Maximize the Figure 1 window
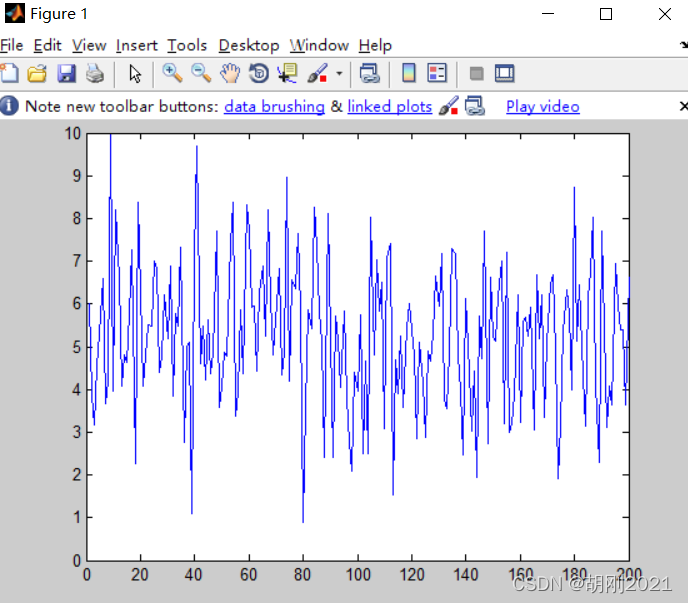The height and width of the screenshot is (603, 688). point(606,14)
